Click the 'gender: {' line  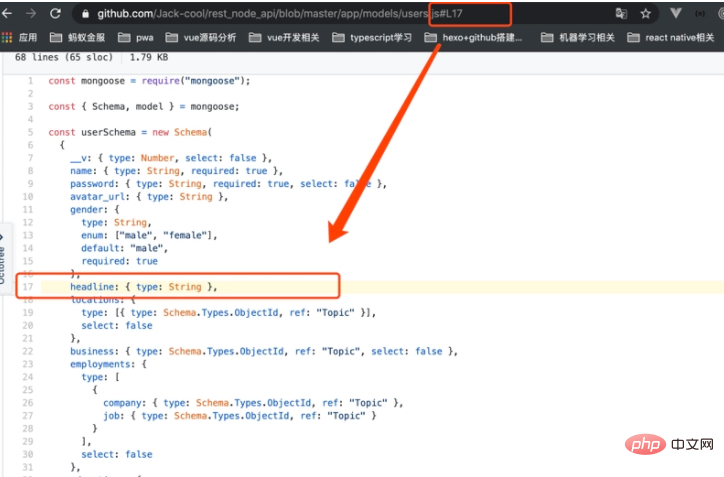point(95,210)
